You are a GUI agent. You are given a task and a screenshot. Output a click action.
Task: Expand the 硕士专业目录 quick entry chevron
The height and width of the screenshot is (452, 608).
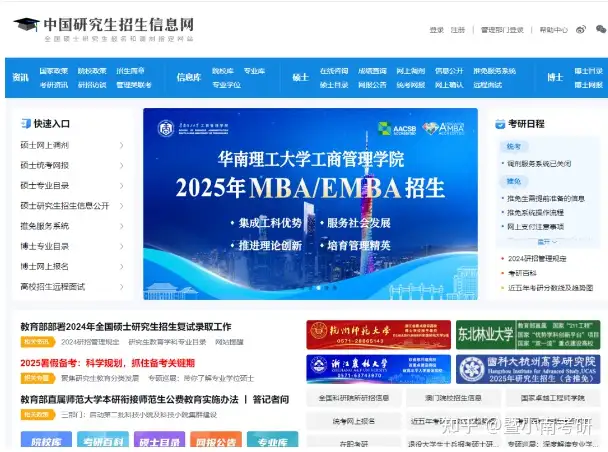pyautogui.click(x=121, y=186)
